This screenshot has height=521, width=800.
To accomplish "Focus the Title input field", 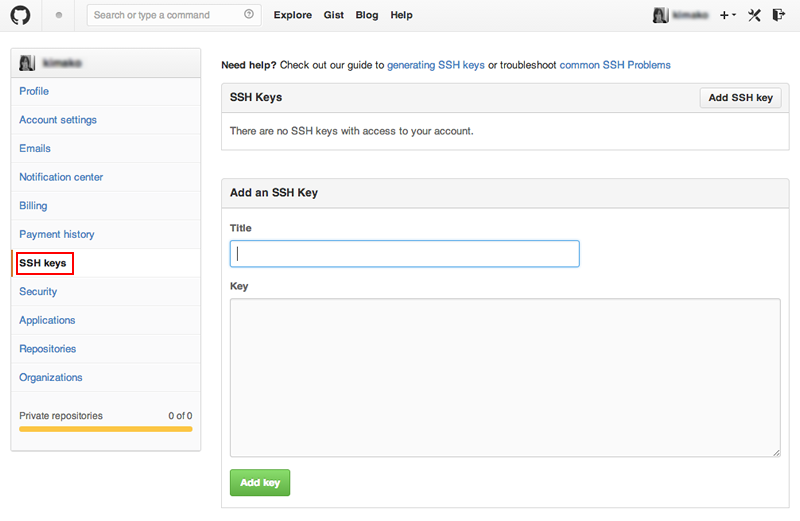I will point(404,254).
